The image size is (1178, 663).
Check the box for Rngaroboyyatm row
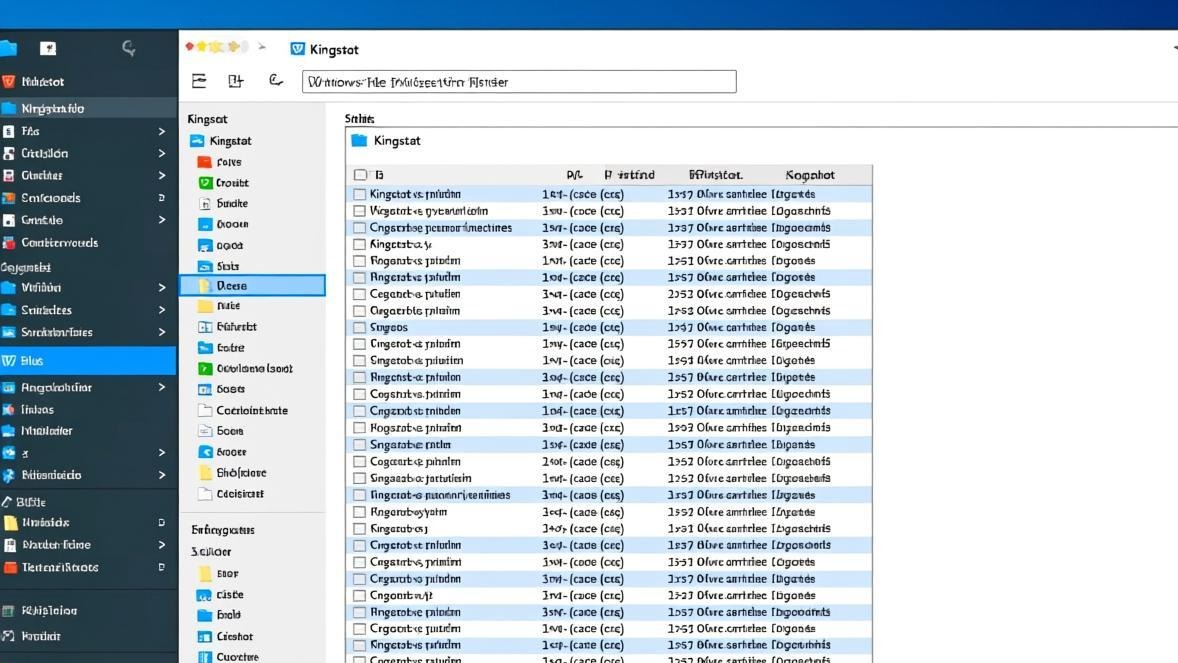pos(359,512)
